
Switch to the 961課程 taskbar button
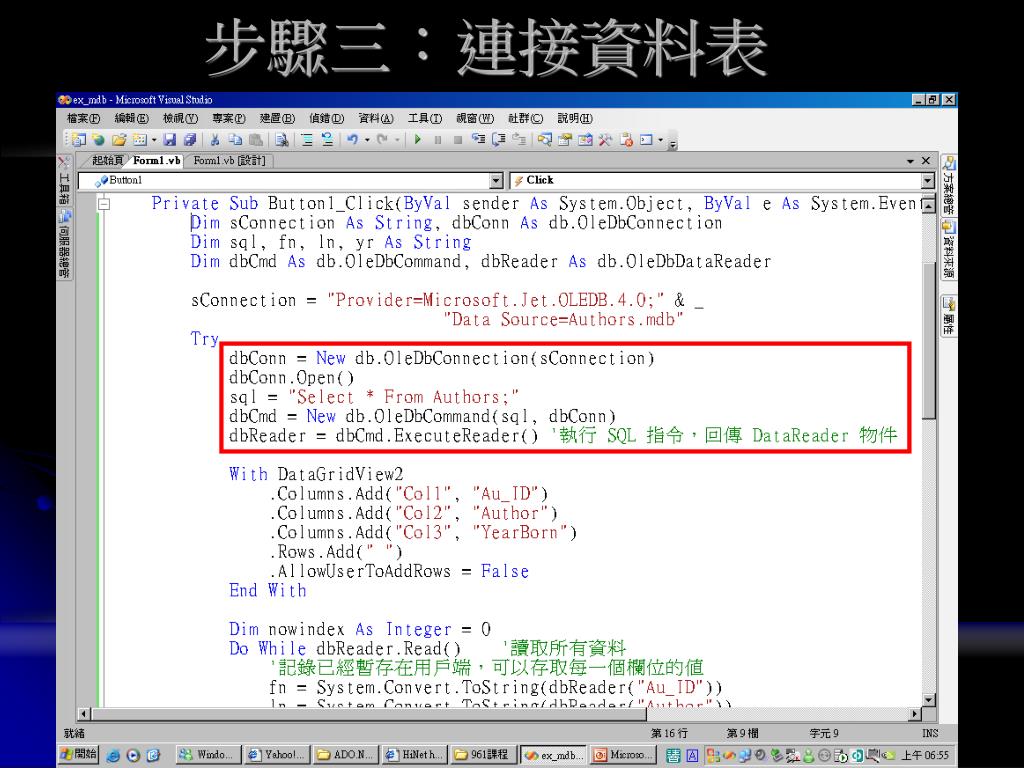coord(483,754)
